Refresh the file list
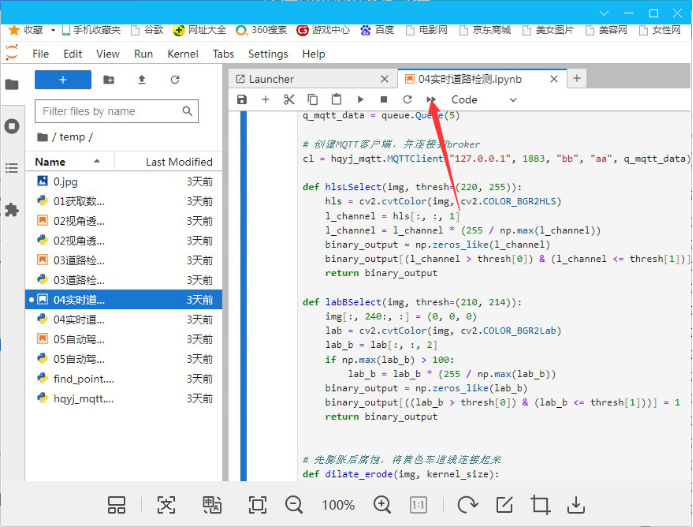The width and height of the screenshot is (693, 527). [x=175, y=80]
